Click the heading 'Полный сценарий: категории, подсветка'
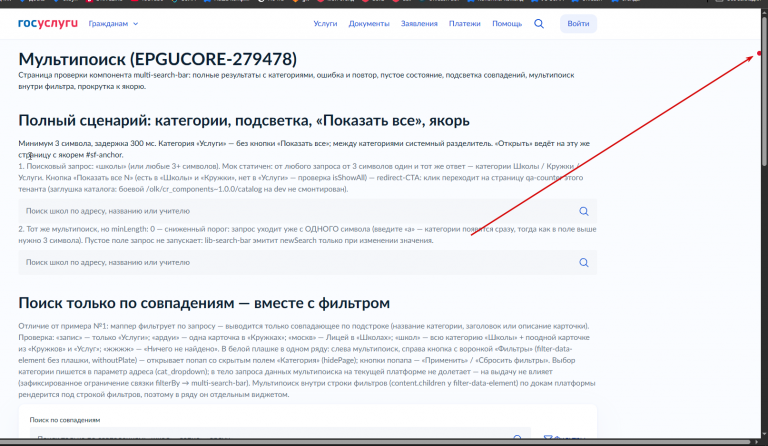The image size is (768, 446). [244, 120]
